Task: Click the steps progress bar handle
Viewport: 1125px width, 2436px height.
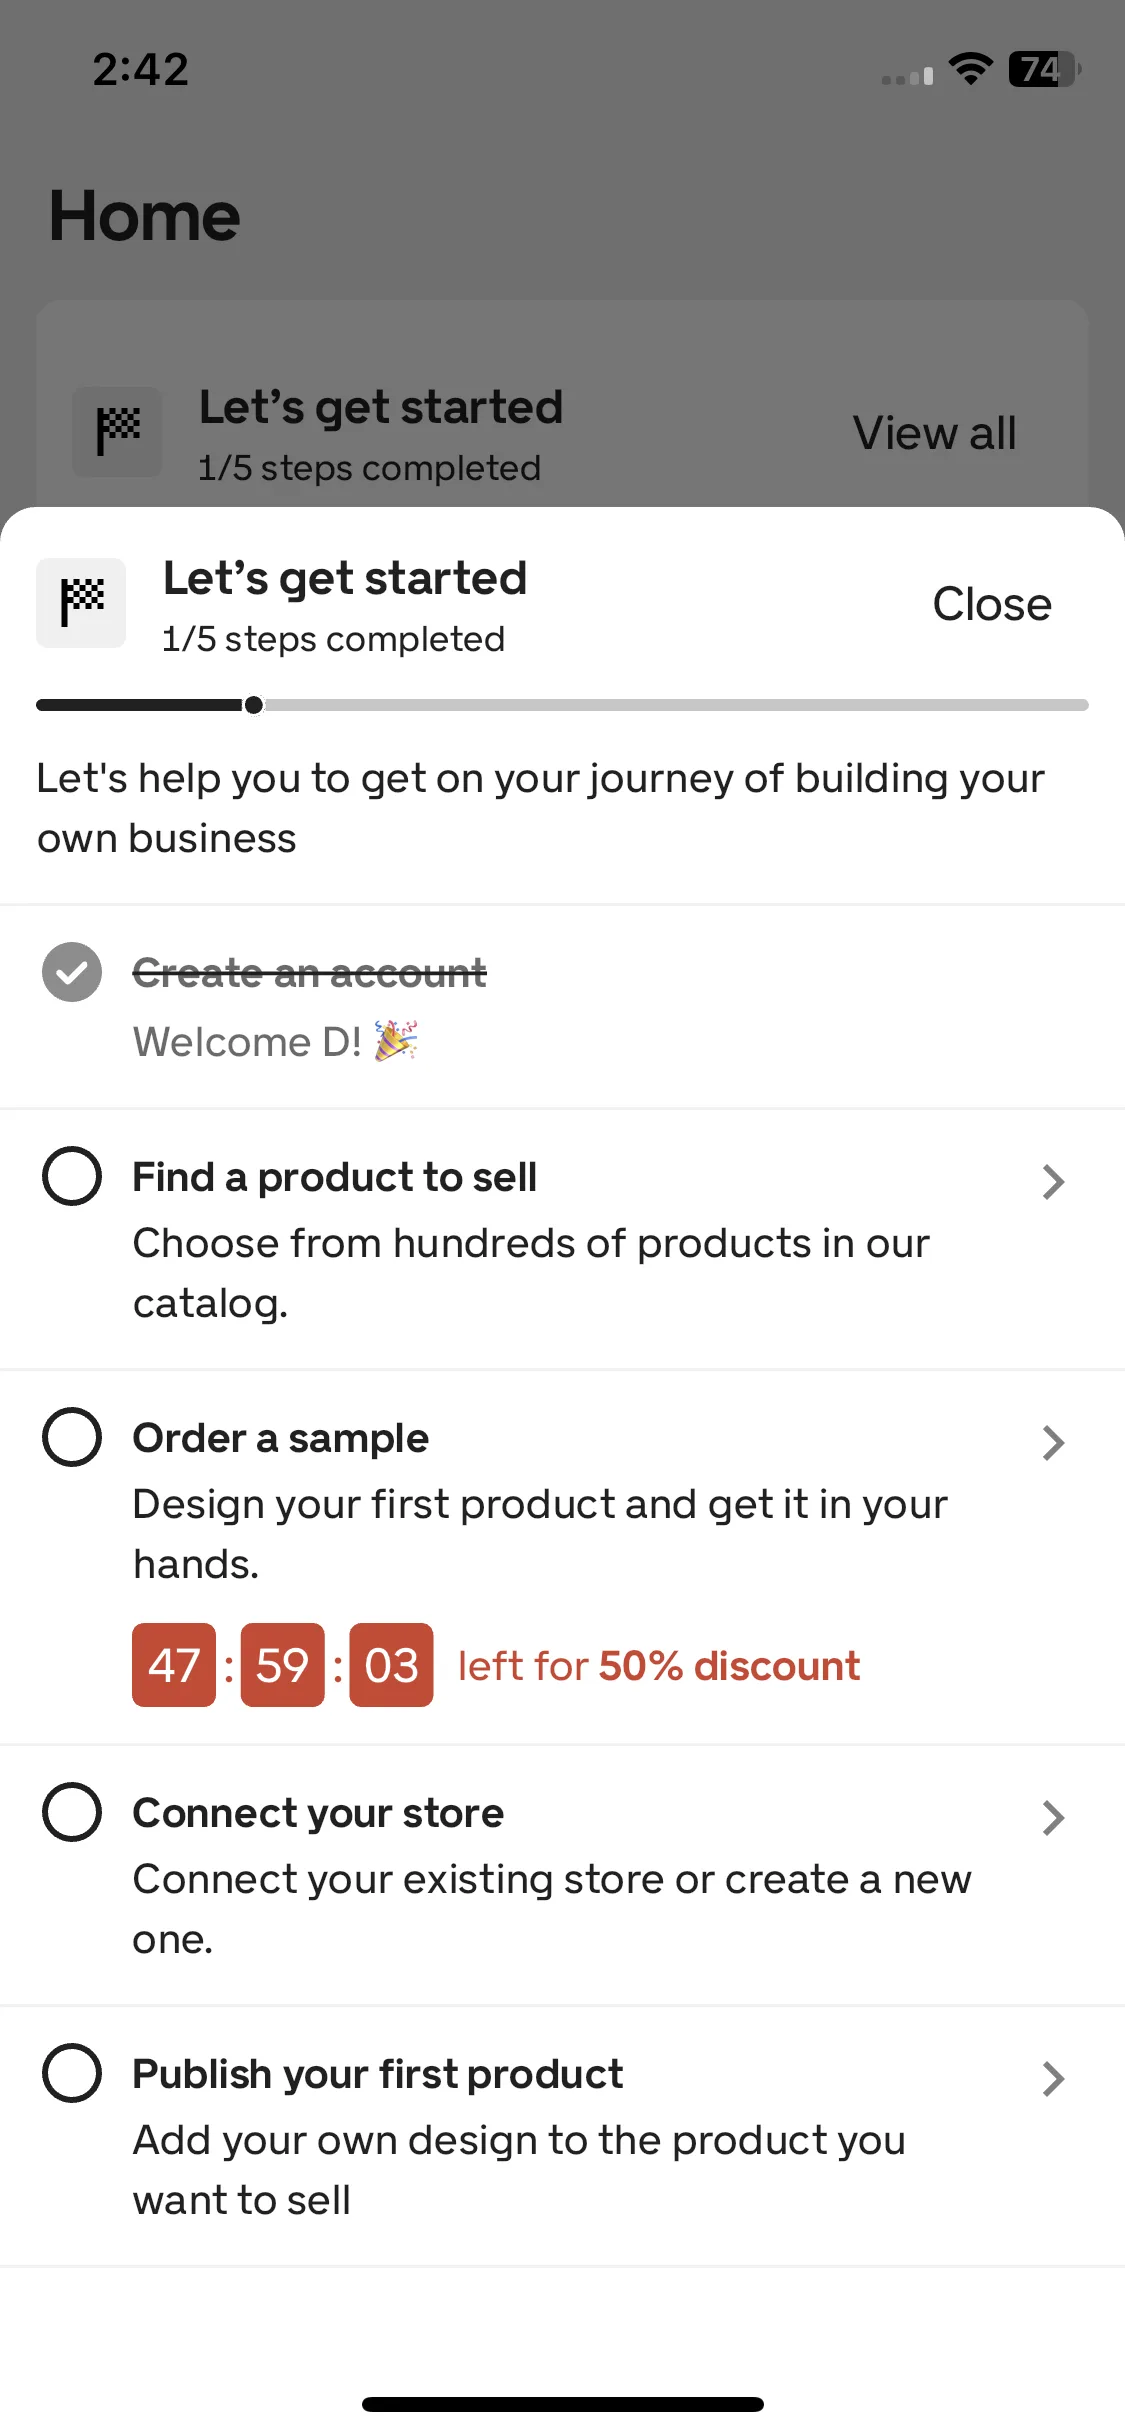Action: [x=254, y=705]
